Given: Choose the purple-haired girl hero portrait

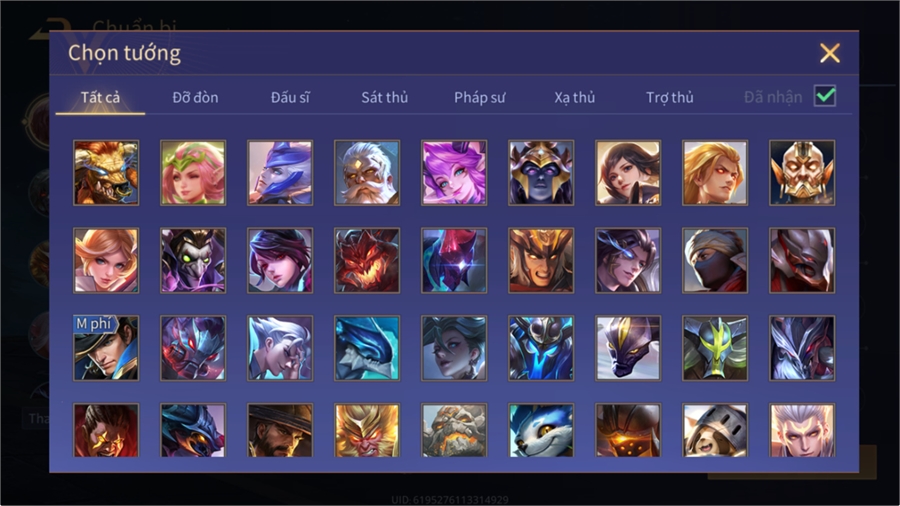Looking at the screenshot, I should click(x=454, y=173).
